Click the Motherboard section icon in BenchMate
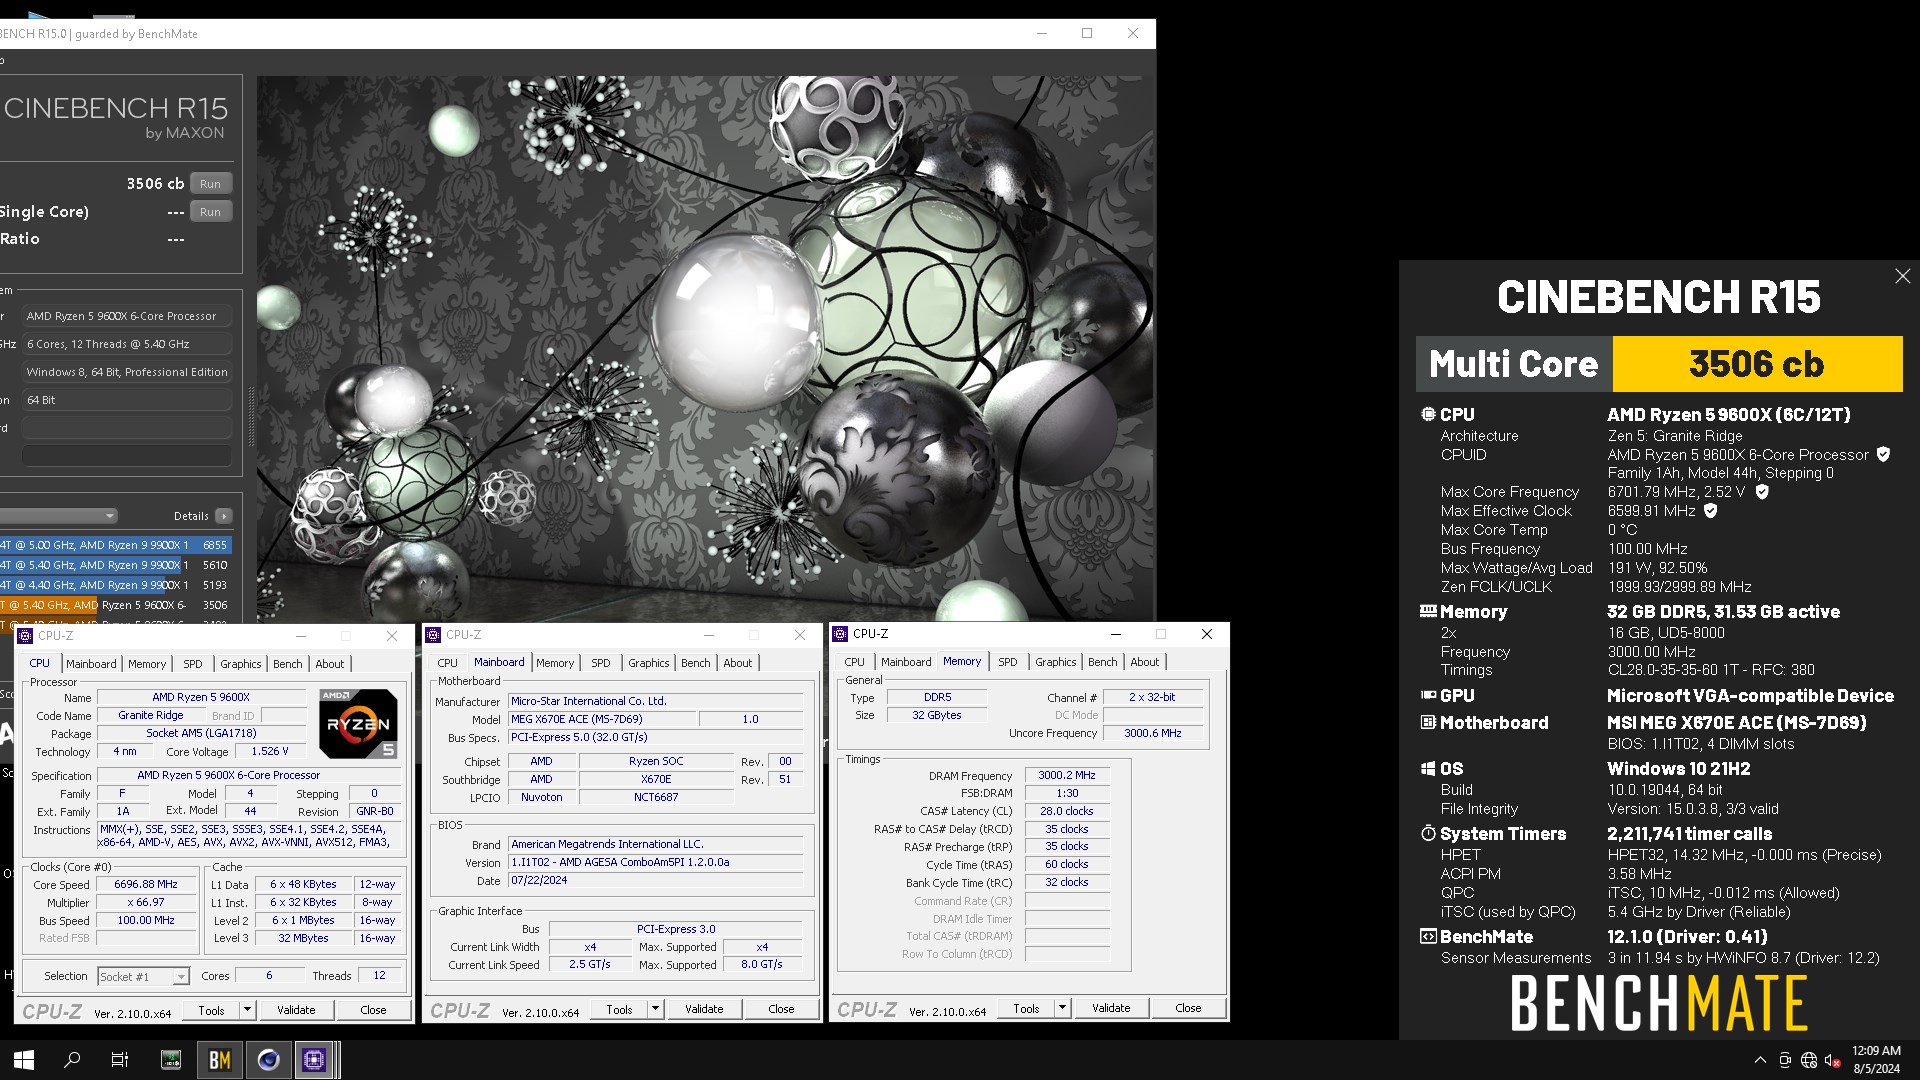Image resolution: width=1920 pixels, height=1080 pixels. (x=1428, y=722)
